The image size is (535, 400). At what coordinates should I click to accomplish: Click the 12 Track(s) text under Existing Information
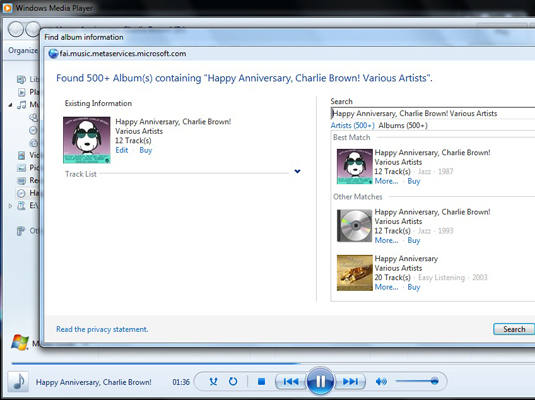[133, 141]
